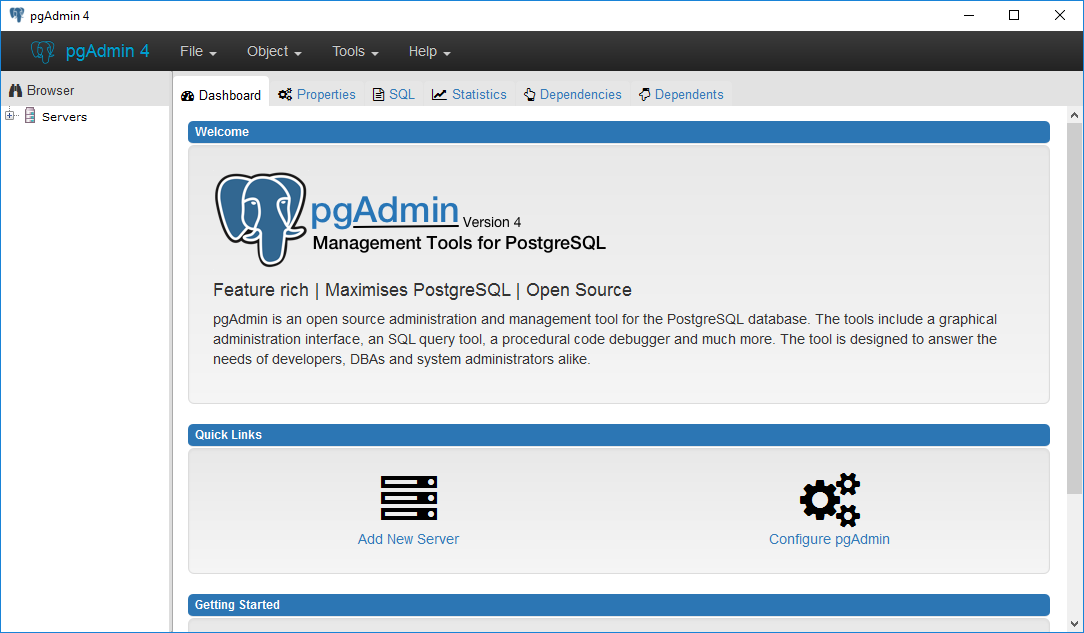Click the Configure pgAdmin link
Screen dimensions: 1084x633
tap(830, 539)
